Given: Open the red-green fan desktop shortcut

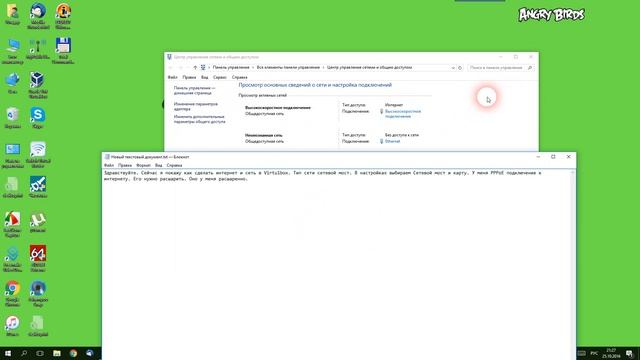Looking at the screenshot, I should pos(12,224).
